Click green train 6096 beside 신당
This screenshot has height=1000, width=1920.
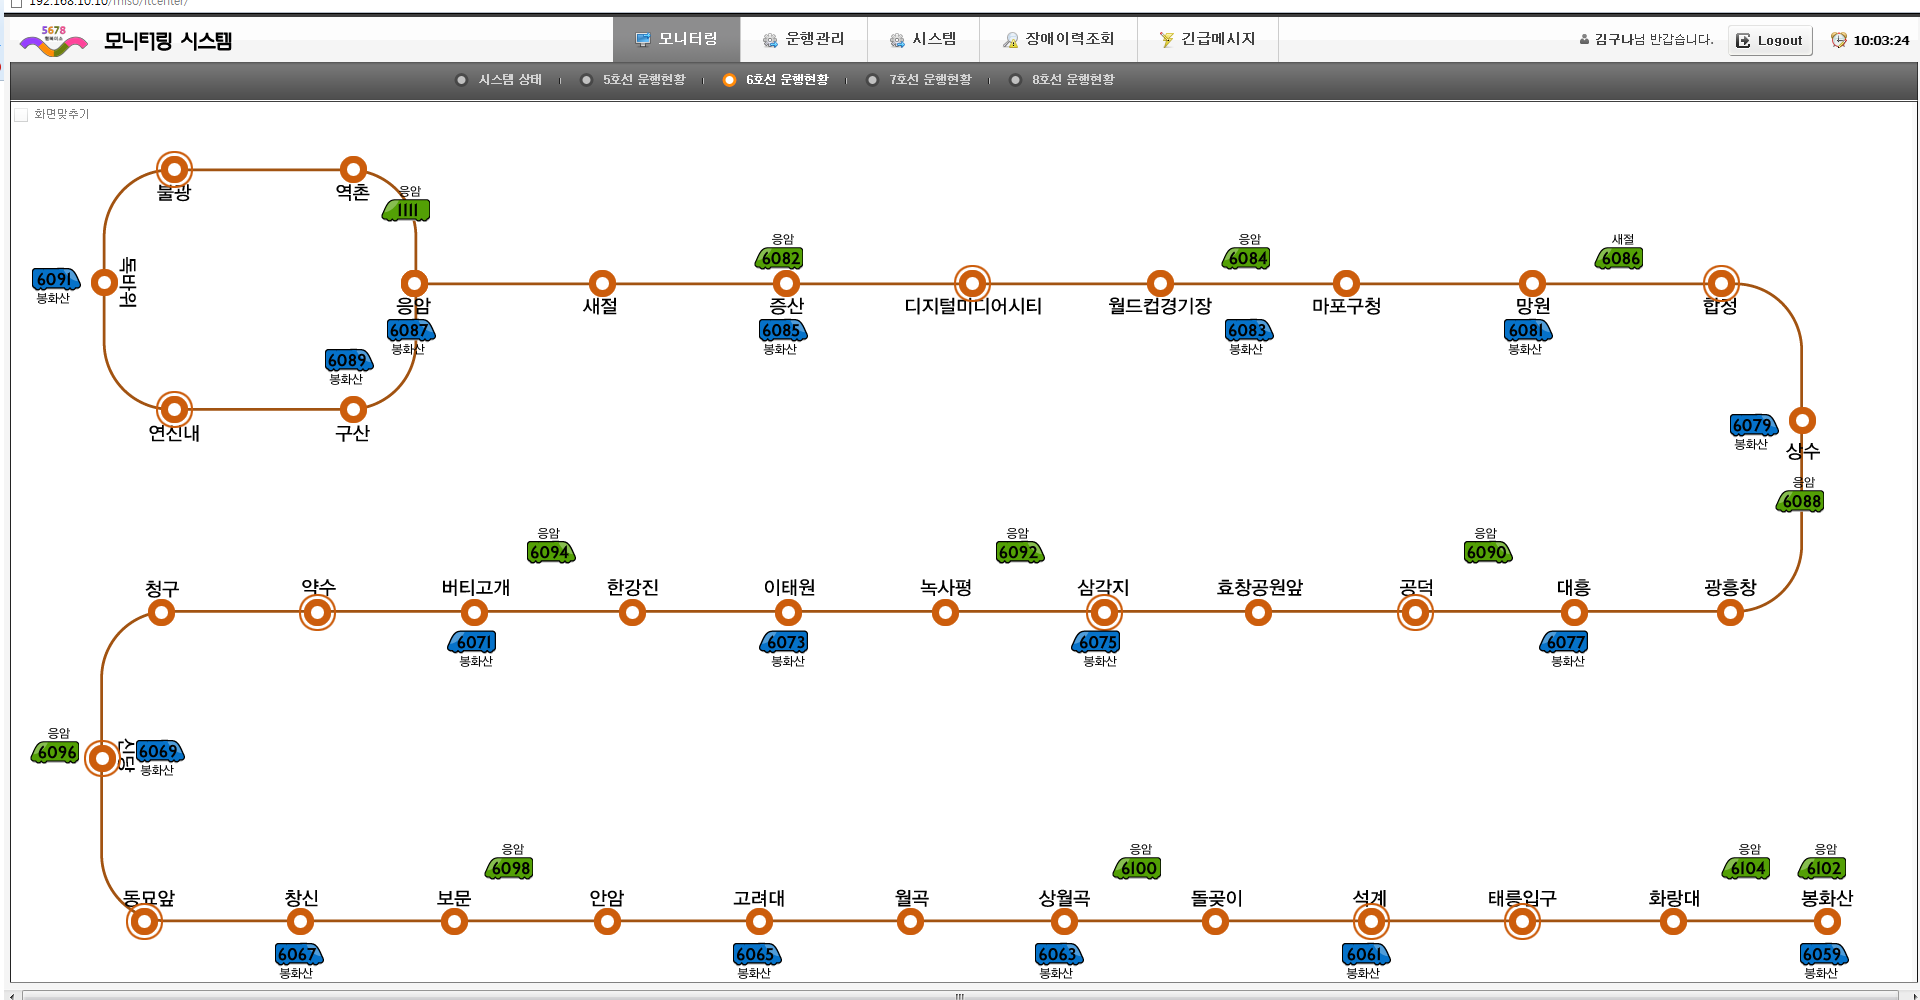tap(56, 753)
